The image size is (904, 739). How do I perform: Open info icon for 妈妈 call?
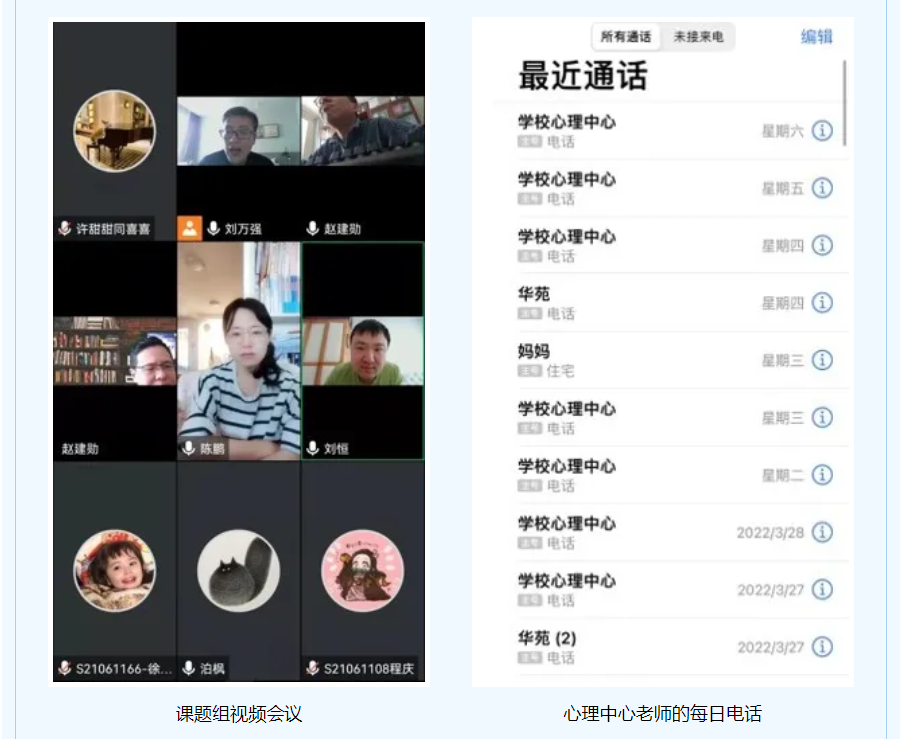822,360
